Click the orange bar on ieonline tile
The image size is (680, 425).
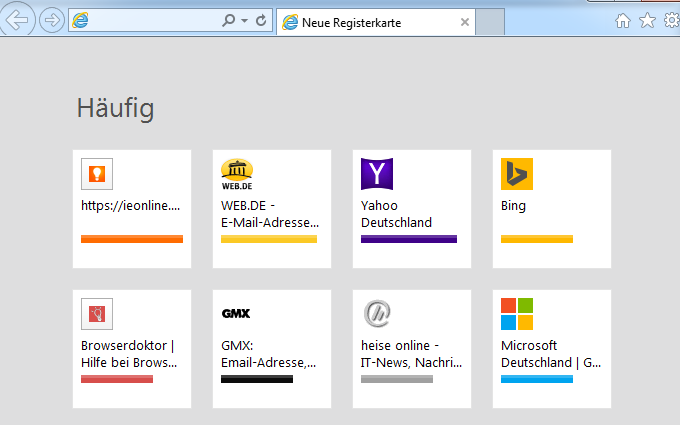(x=132, y=239)
